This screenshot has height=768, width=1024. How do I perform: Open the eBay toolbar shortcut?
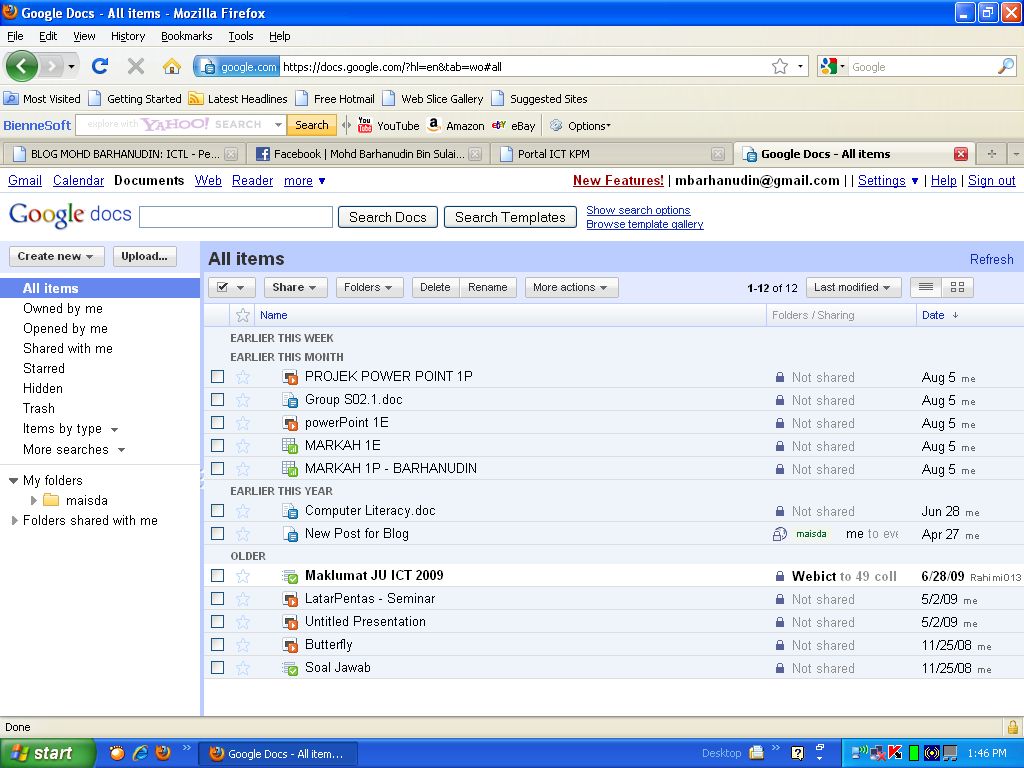[514, 125]
